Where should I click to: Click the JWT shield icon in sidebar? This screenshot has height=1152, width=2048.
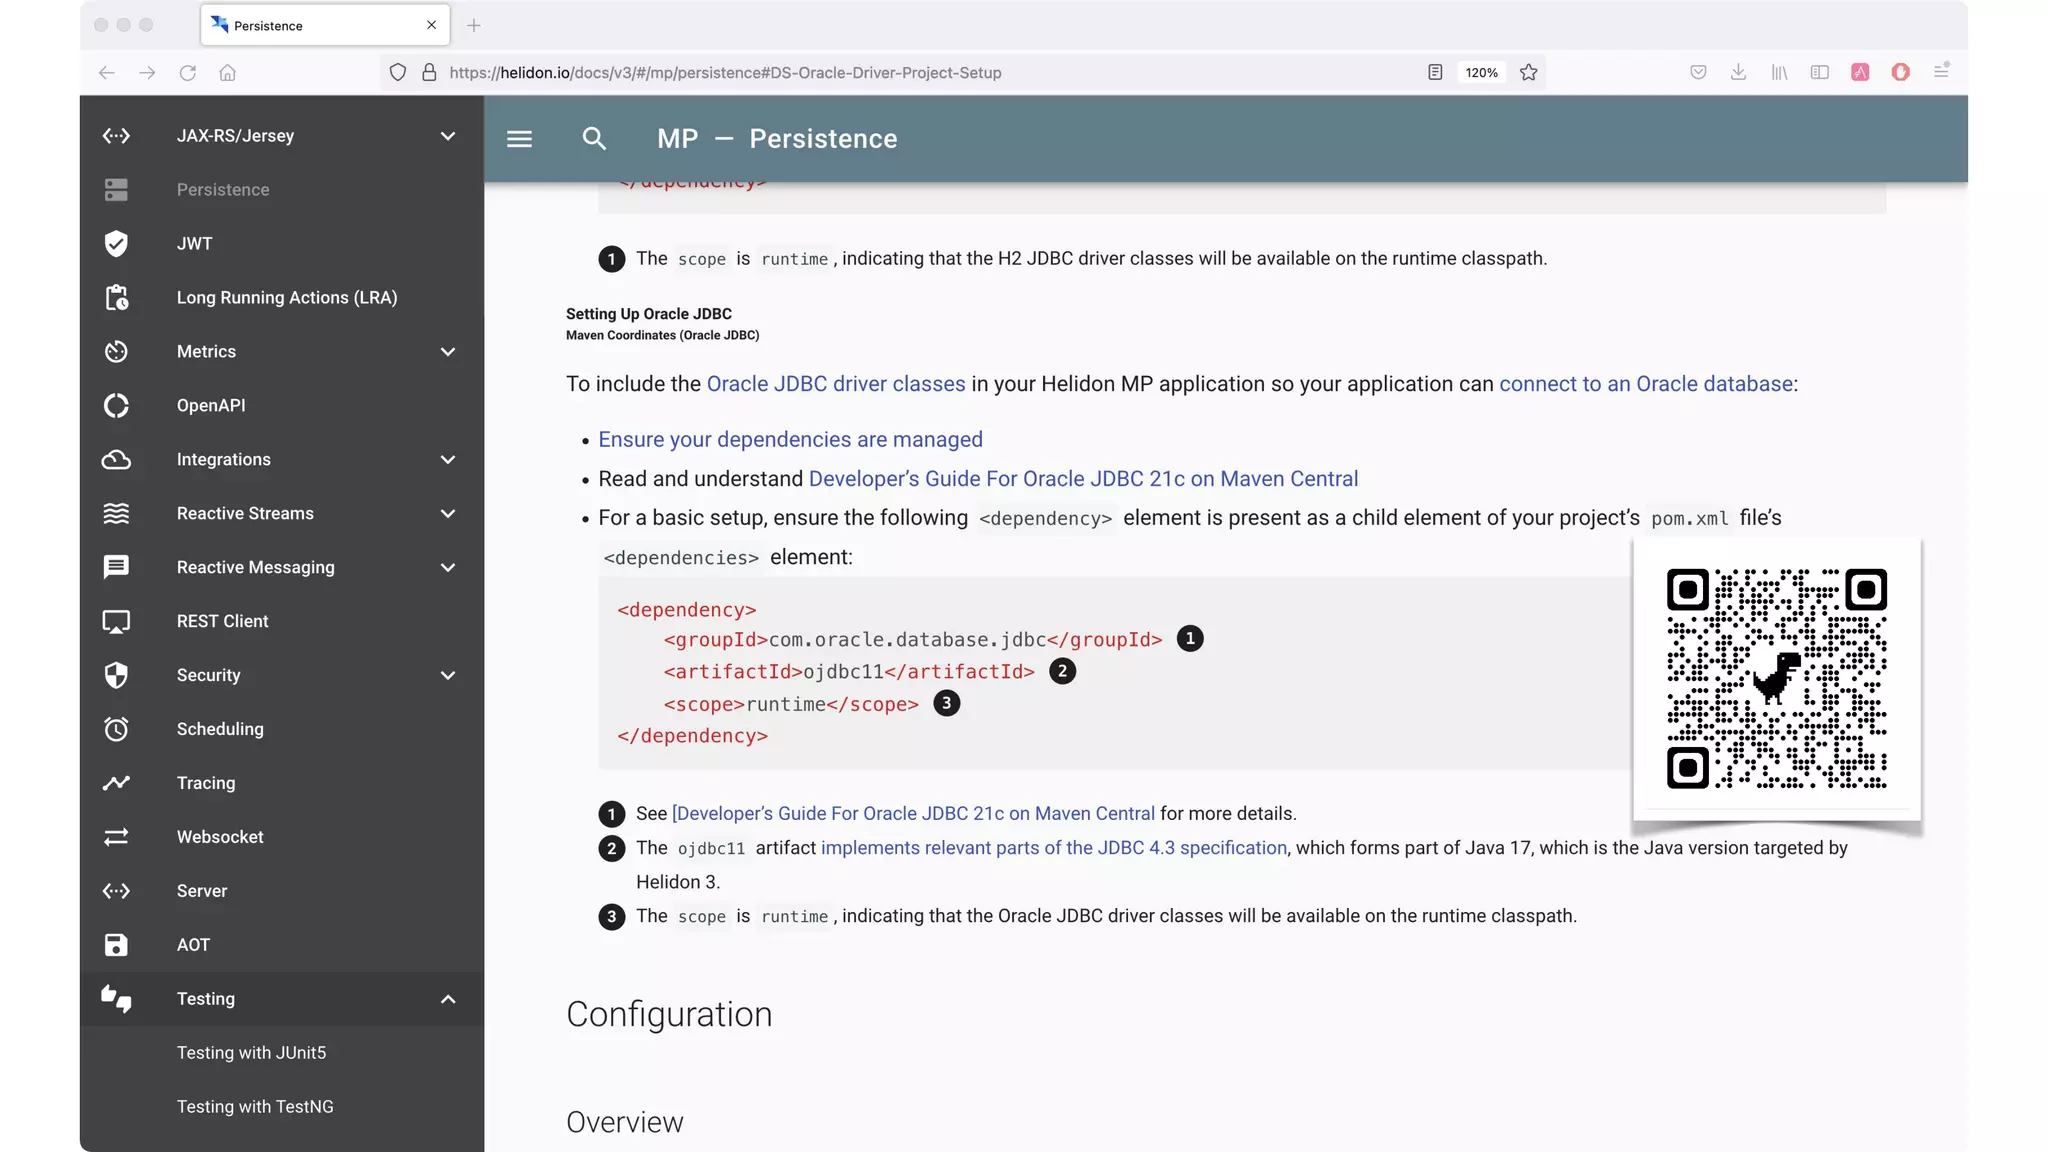116,244
